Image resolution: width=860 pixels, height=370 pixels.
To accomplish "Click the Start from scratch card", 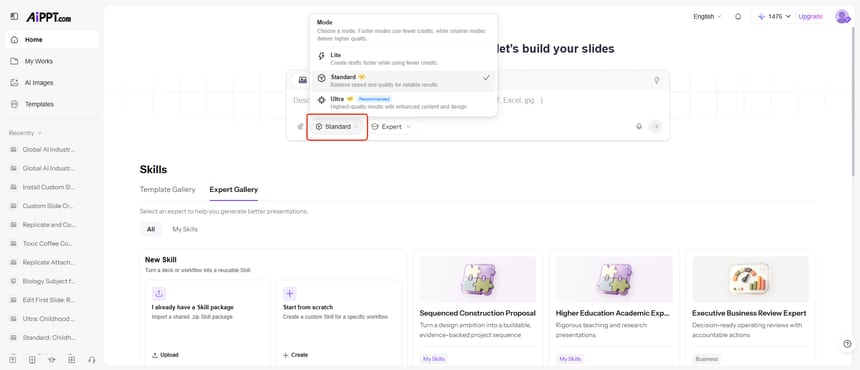I will (x=339, y=322).
